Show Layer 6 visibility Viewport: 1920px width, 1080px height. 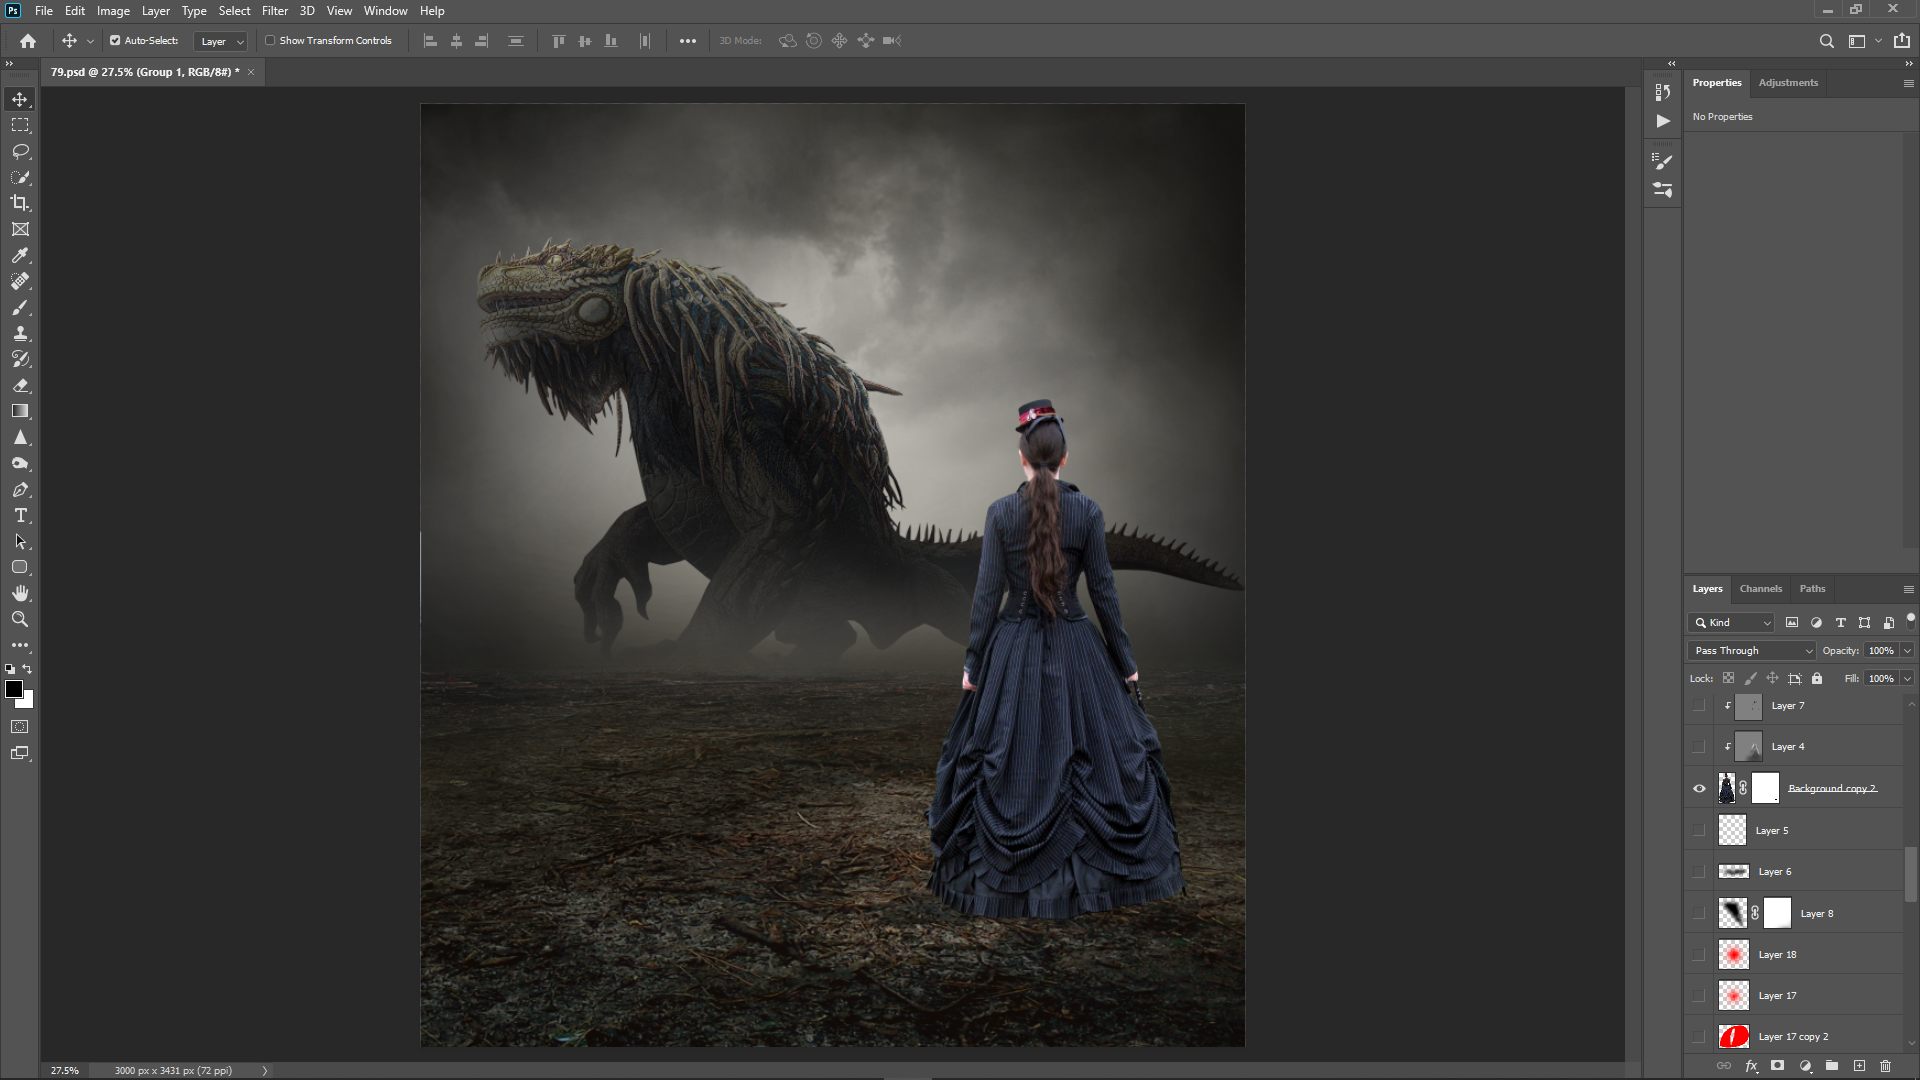click(1699, 872)
